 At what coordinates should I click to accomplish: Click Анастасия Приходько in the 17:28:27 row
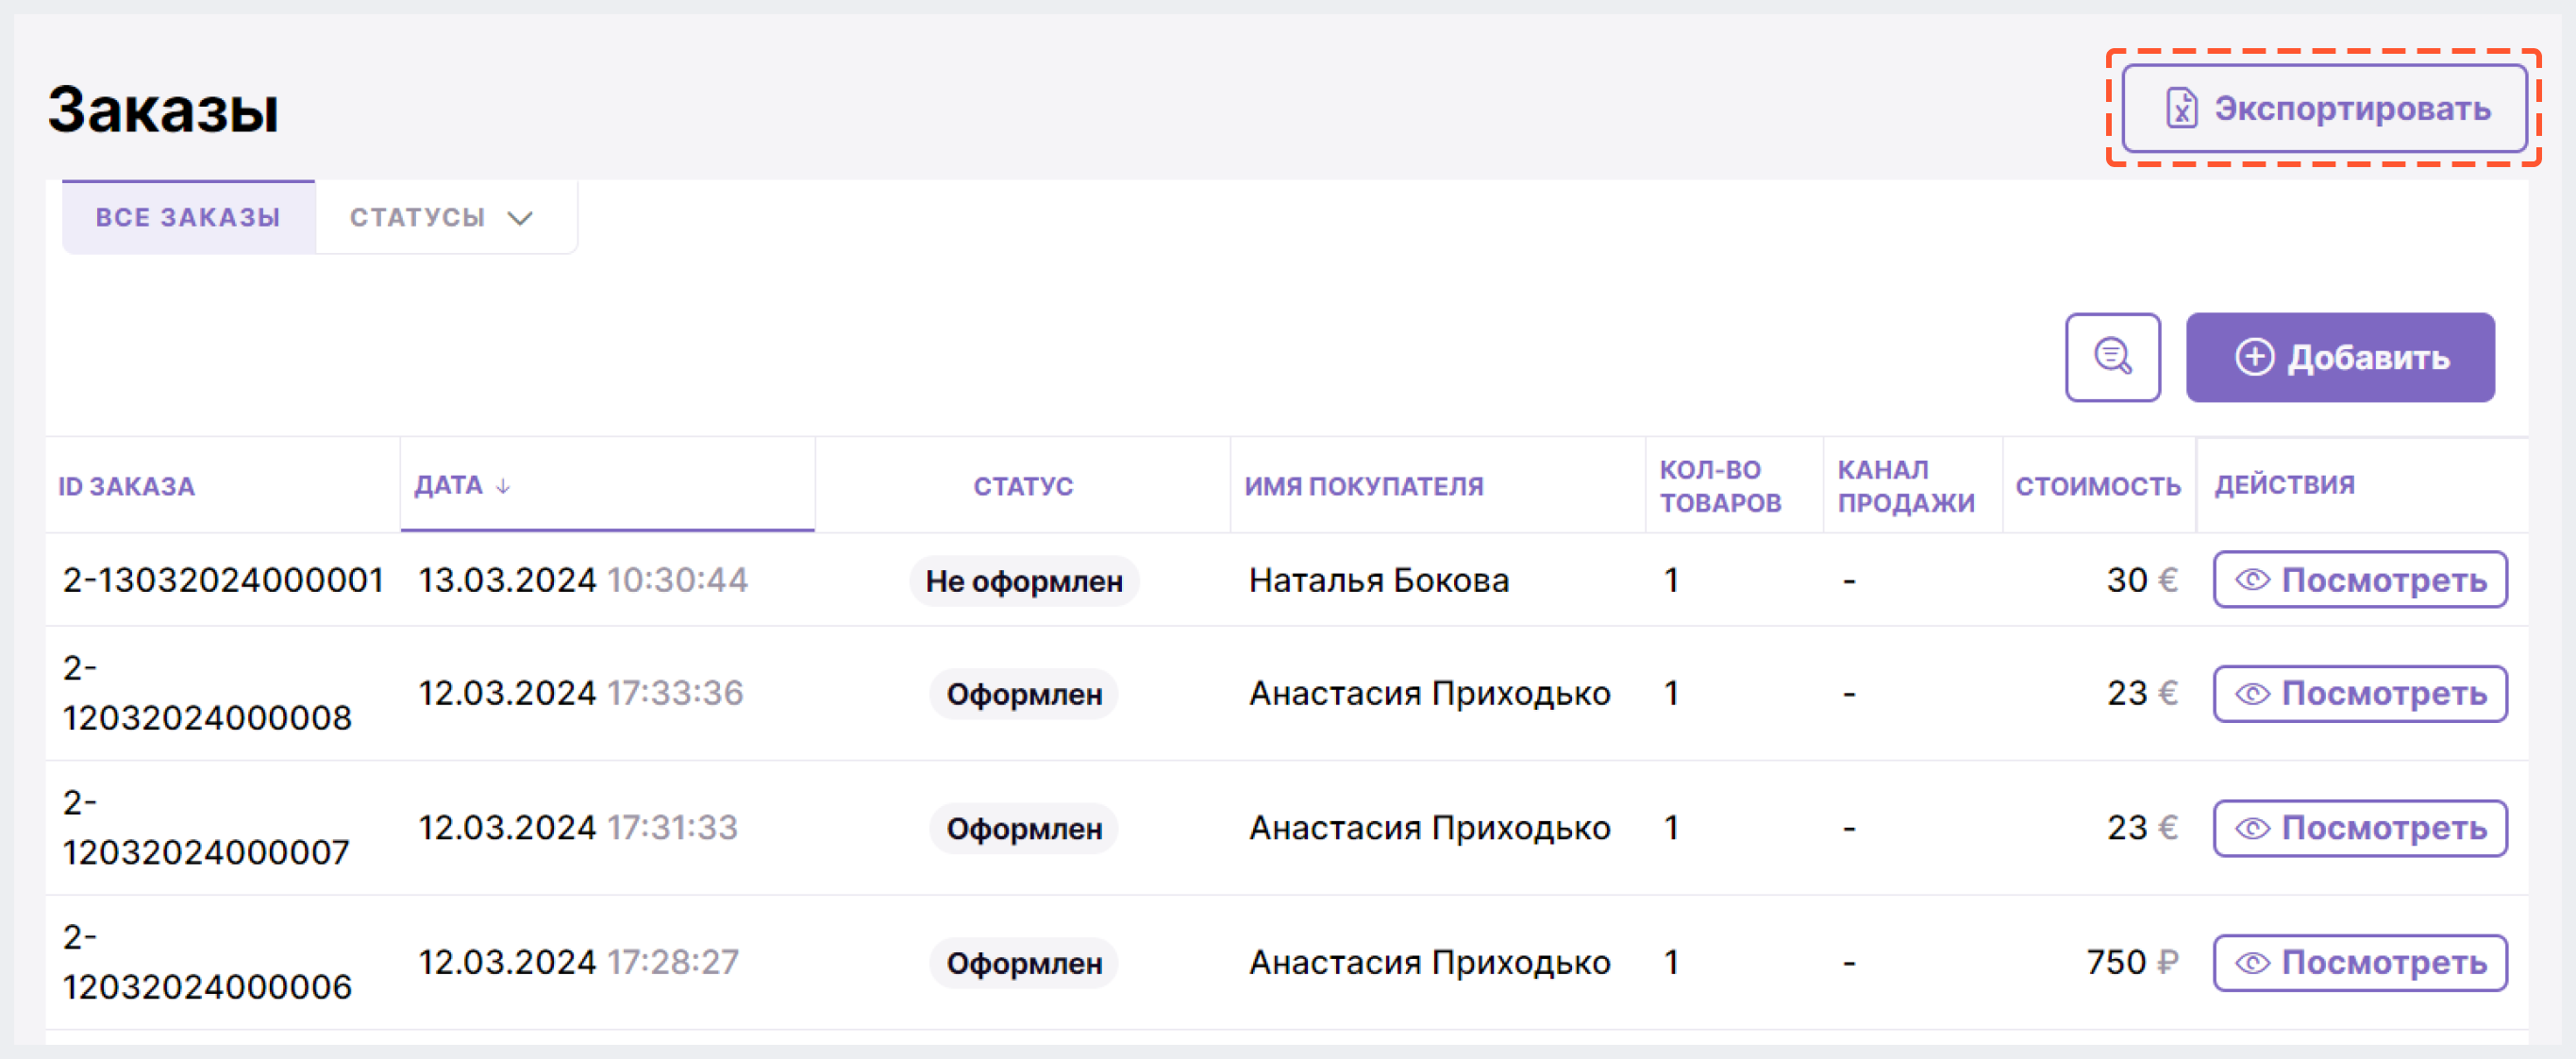pos(1430,962)
